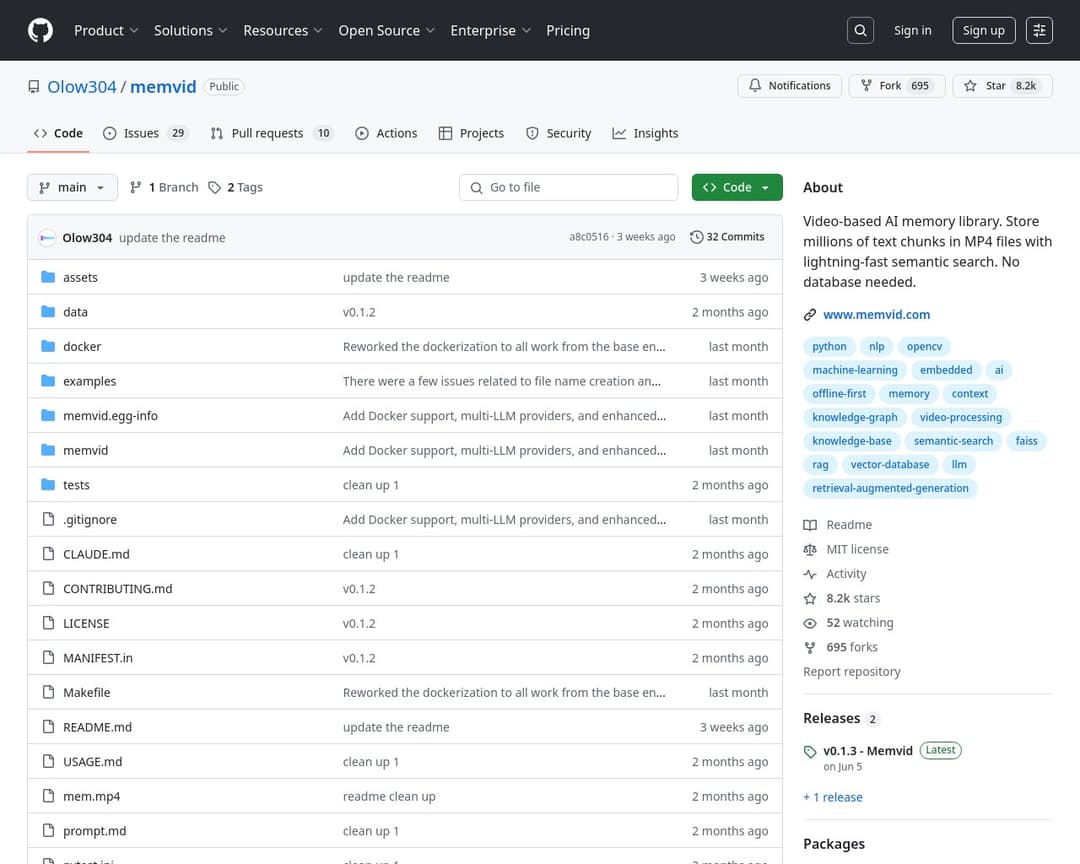The image size is (1080, 864).
Task: Click the repository icon beside Olow304
Action: tap(34, 87)
